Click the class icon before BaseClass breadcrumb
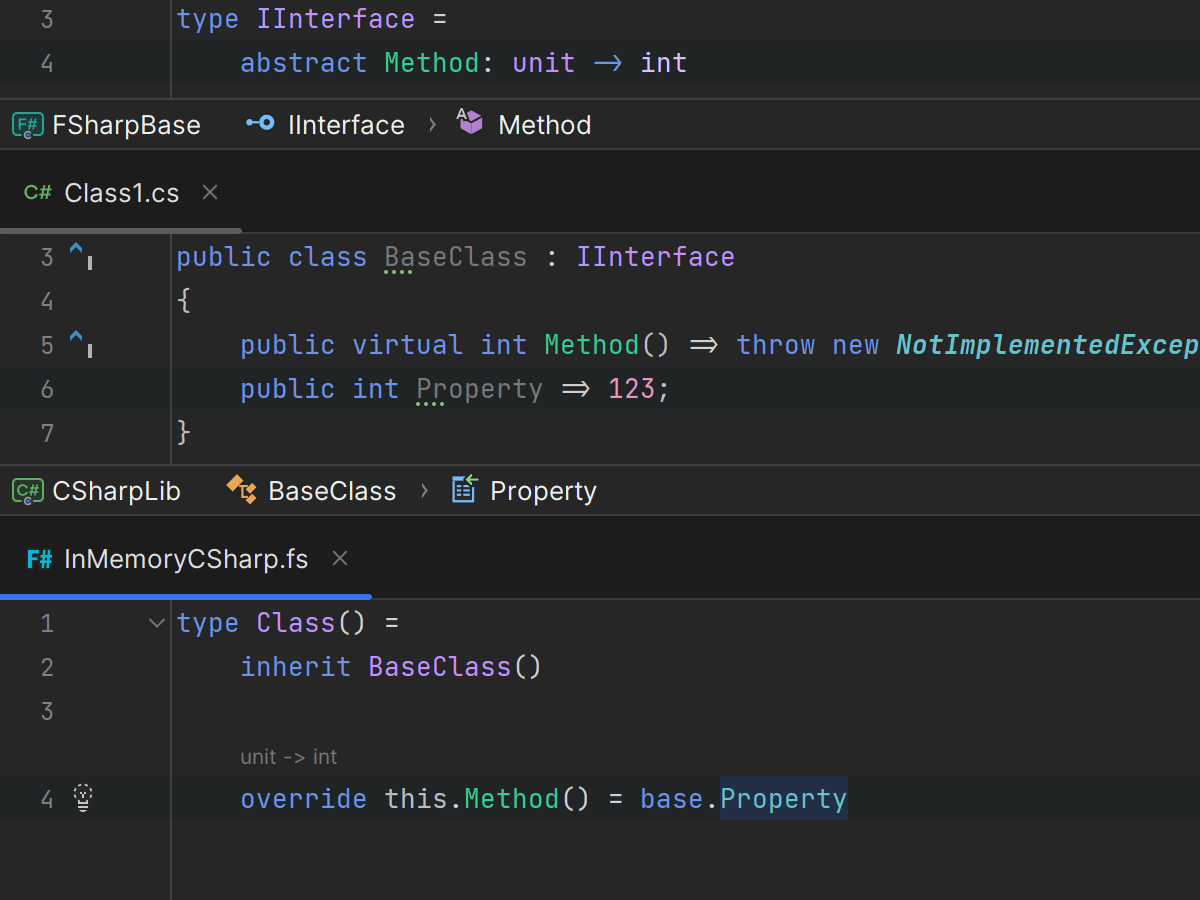Screen dimensions: 1200x900 point(242,490)
